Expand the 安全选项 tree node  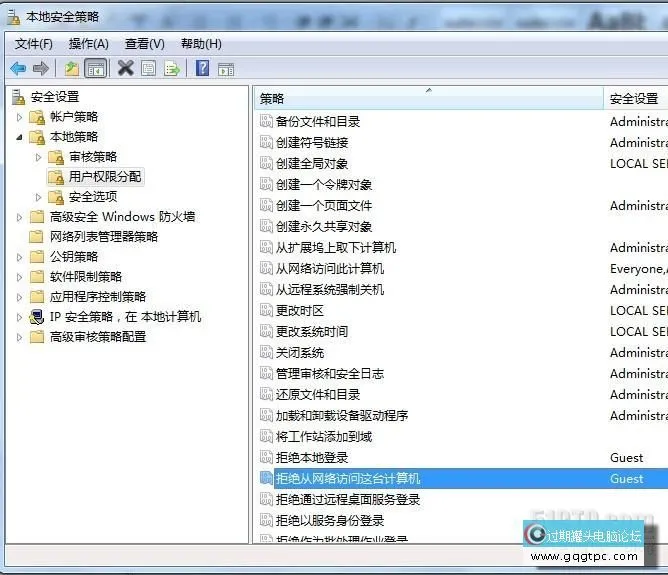[38, 197]
